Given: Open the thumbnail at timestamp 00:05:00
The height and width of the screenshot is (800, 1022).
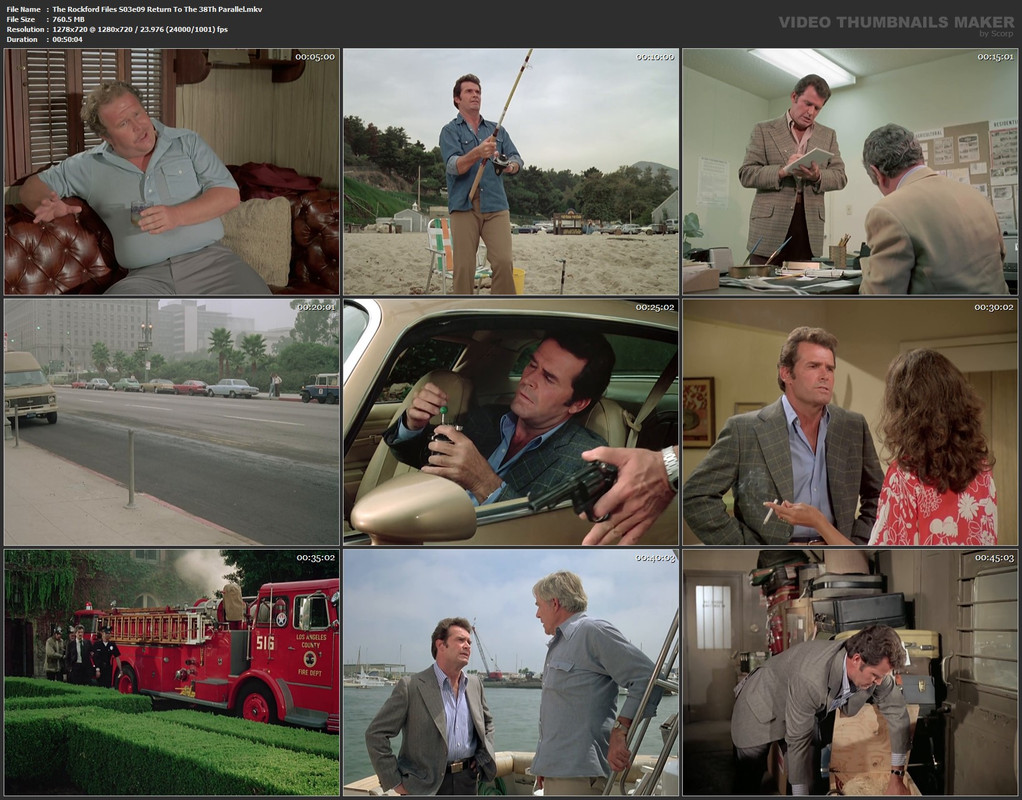Looking at the screenshot, I should coord(171,171).
